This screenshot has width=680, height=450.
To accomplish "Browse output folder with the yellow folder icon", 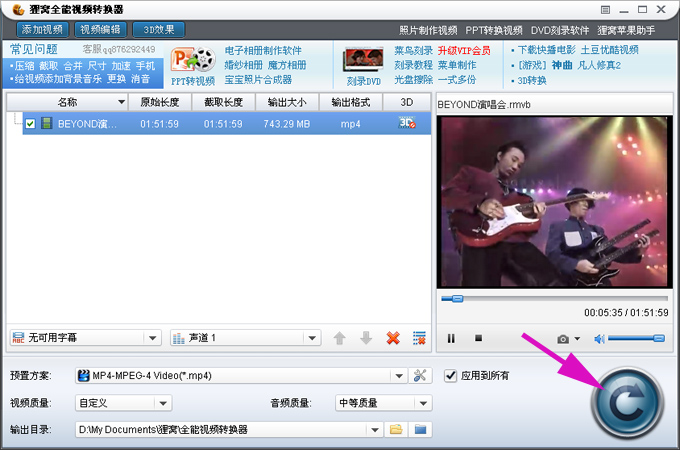I will tap(396, 430).
